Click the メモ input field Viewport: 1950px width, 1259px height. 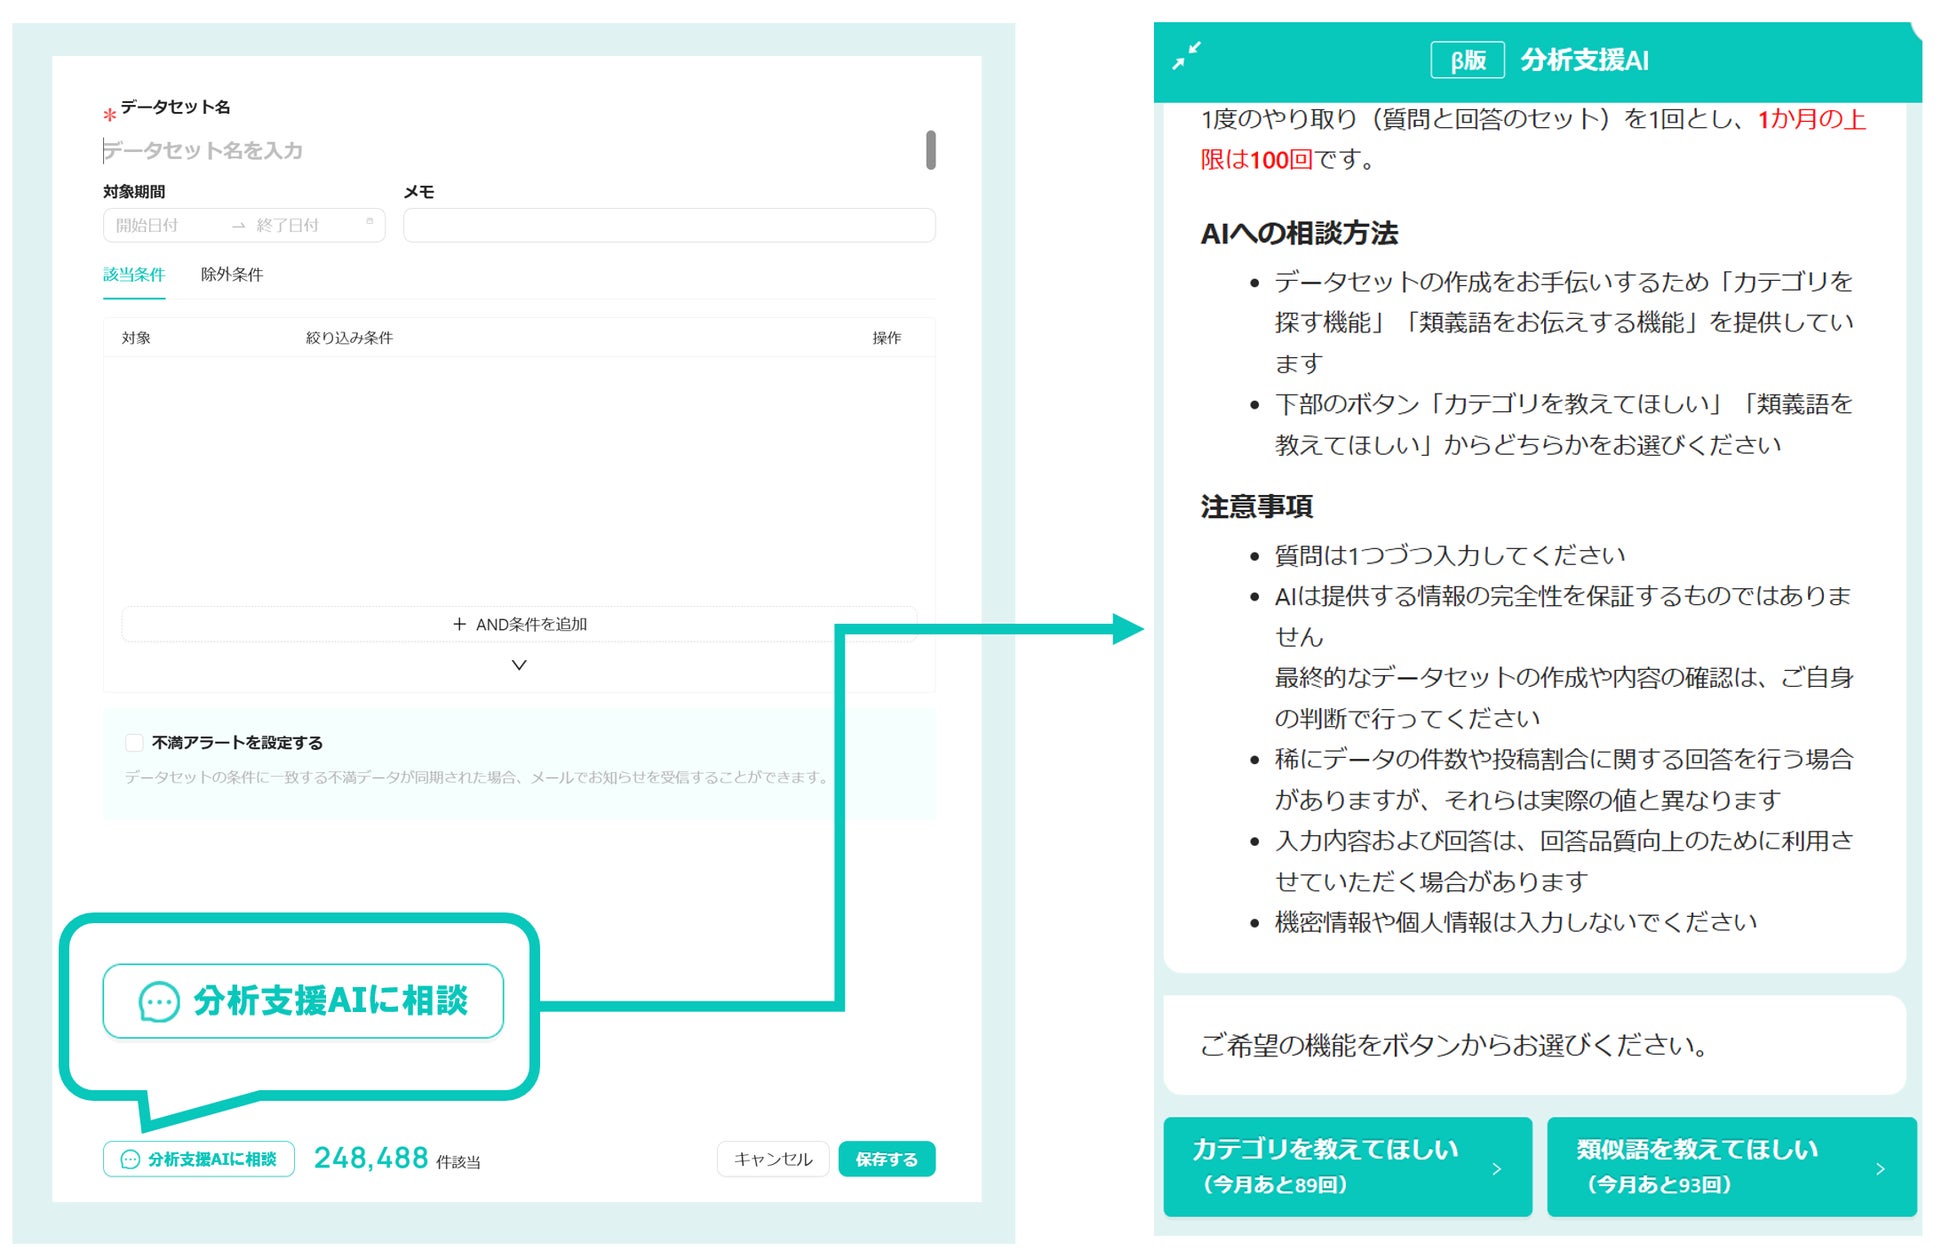click(669, 226)
